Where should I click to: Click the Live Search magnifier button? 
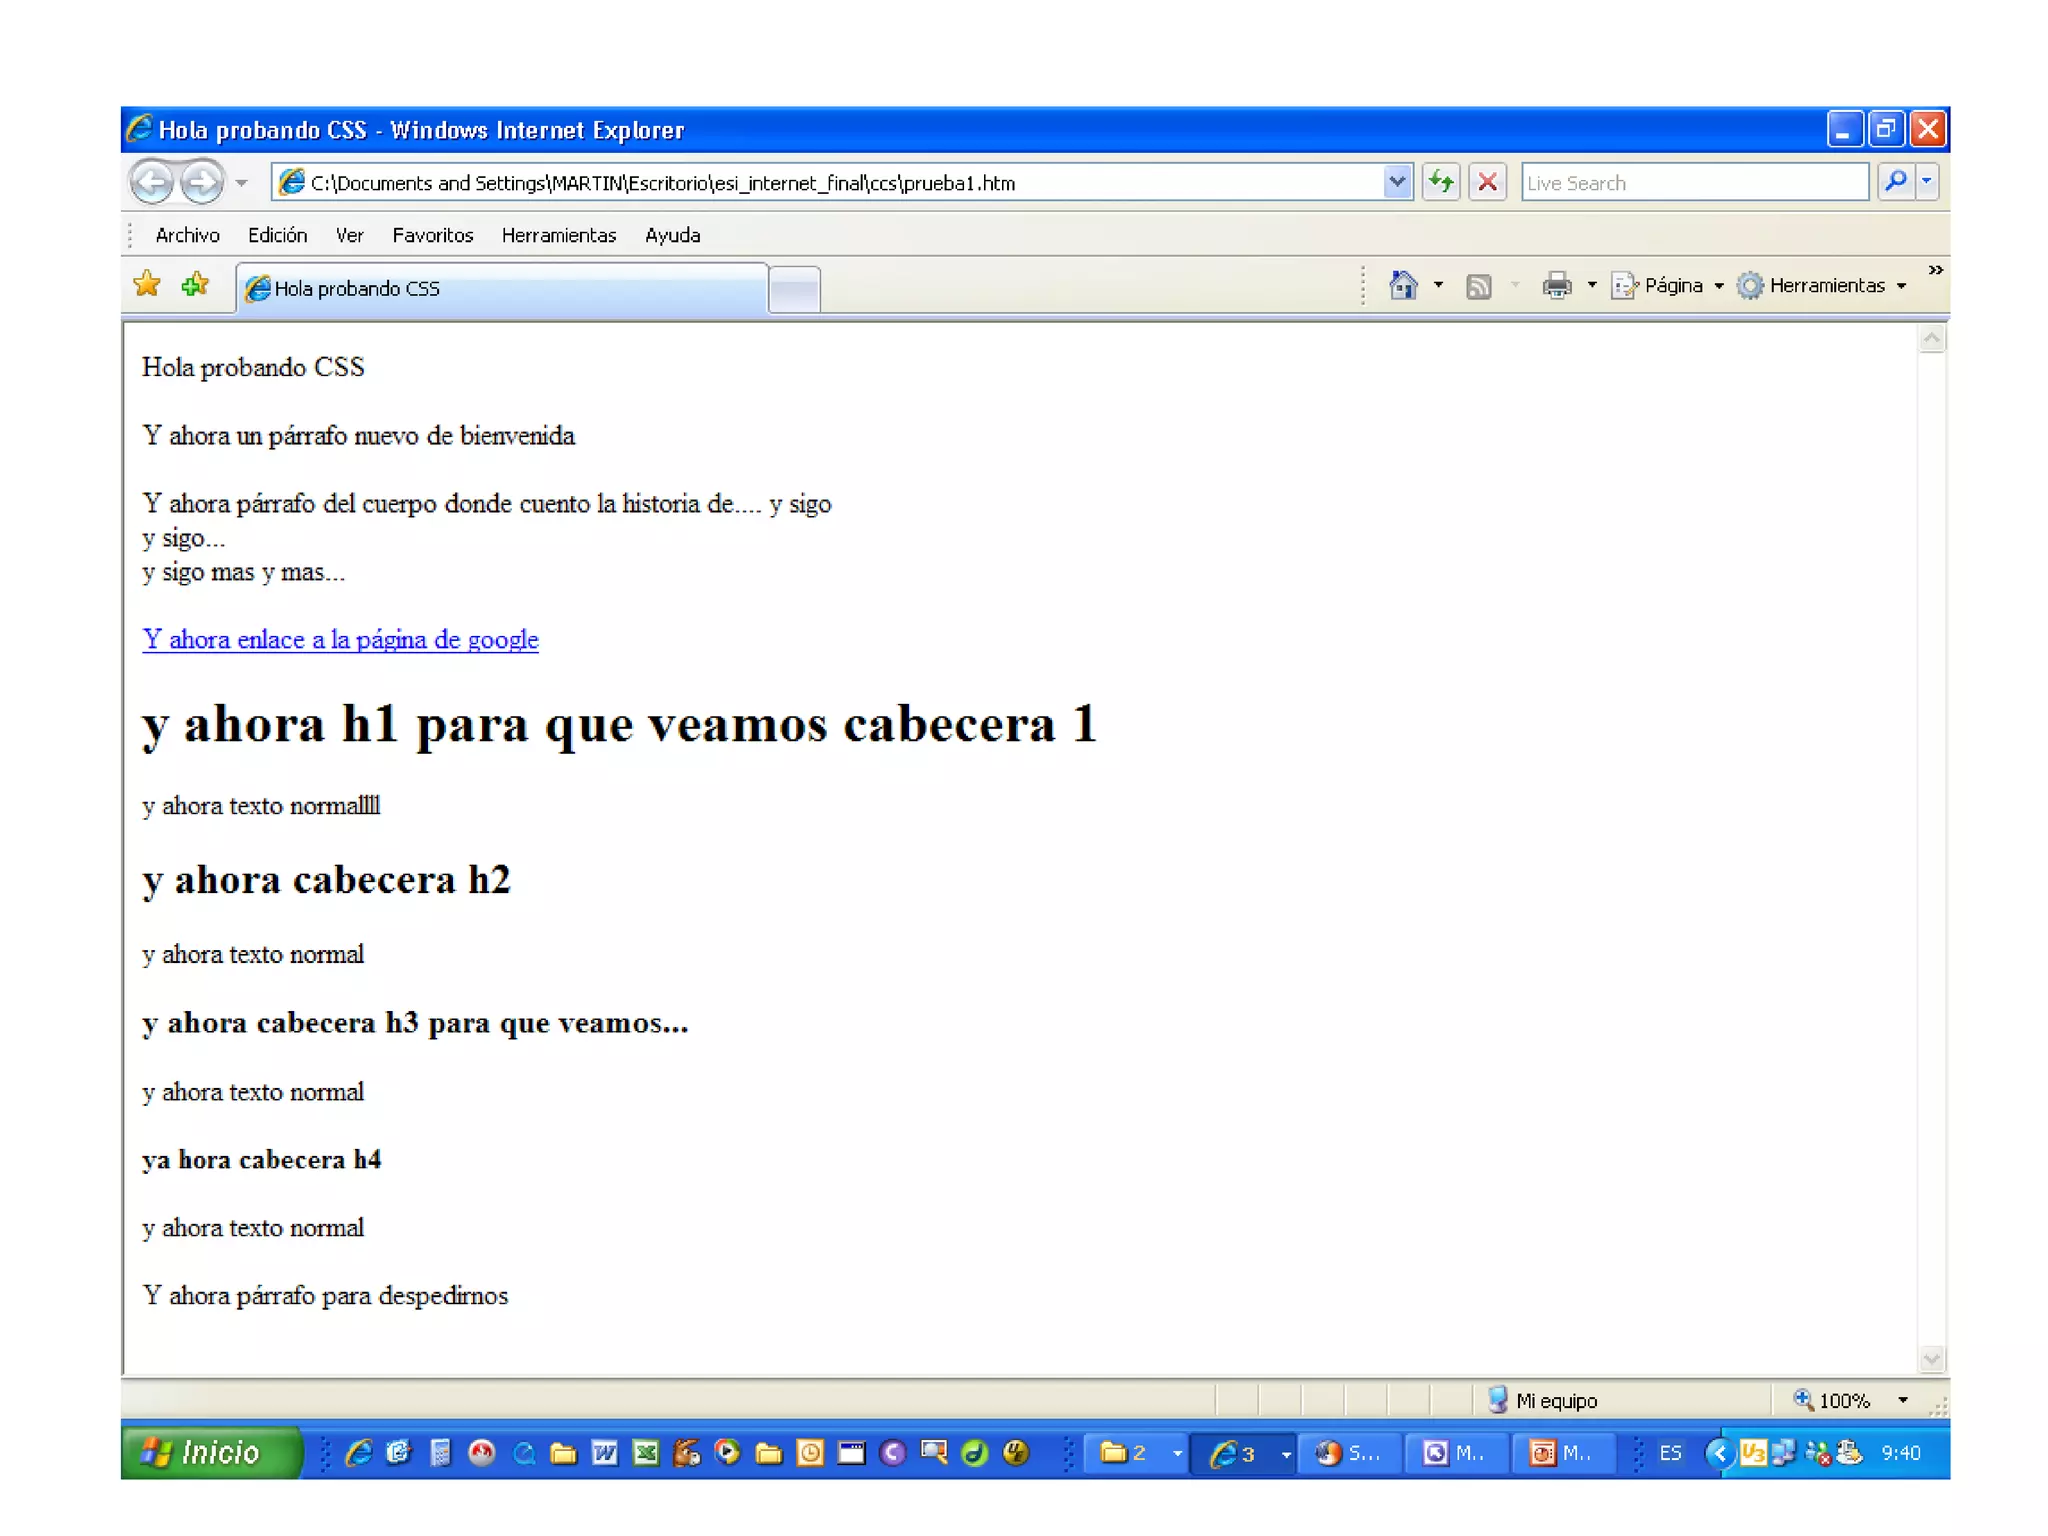1895,182
